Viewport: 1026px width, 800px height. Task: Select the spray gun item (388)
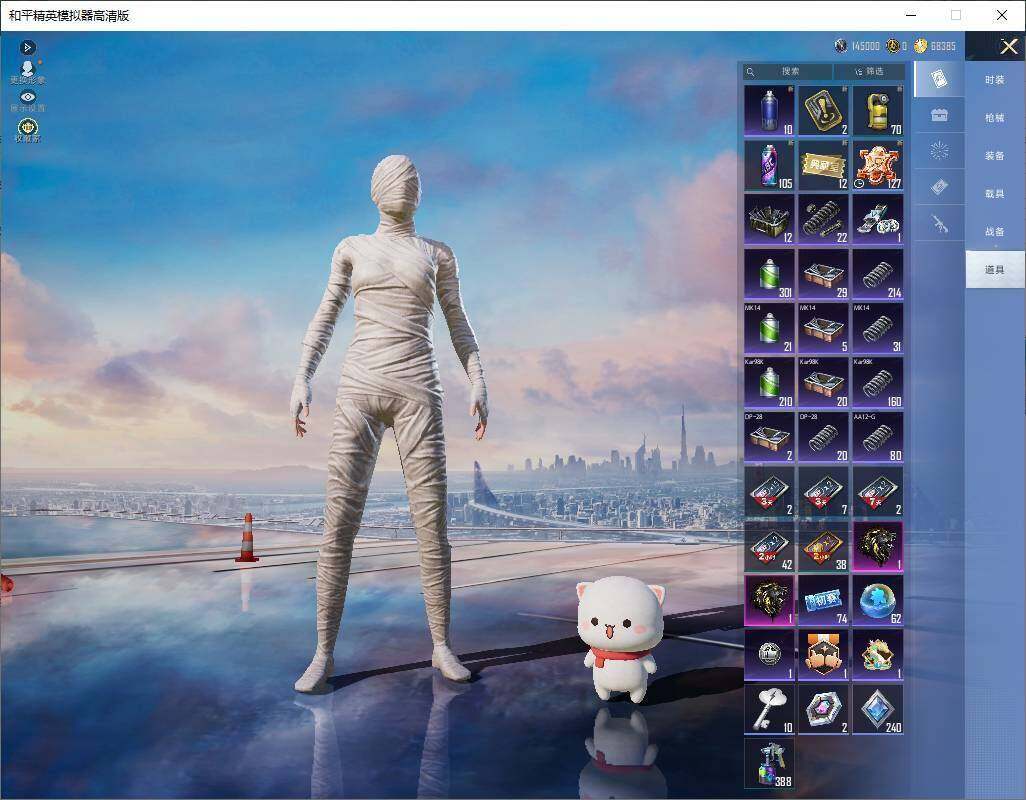point(770,763)
